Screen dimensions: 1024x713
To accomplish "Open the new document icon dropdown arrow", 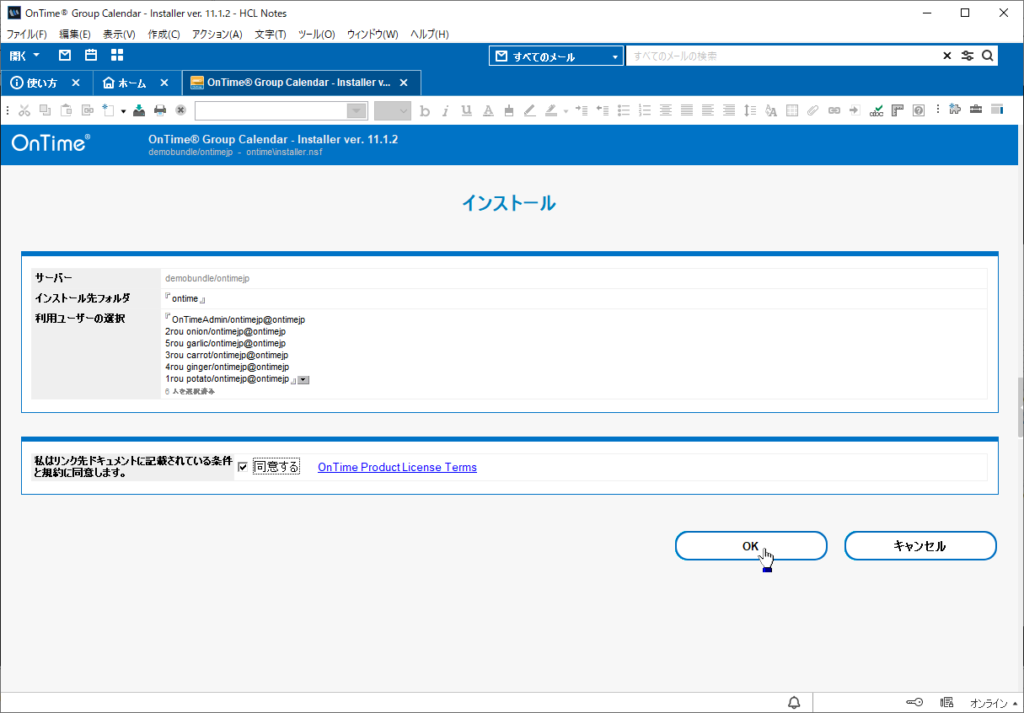I will [x=123, y=111].
